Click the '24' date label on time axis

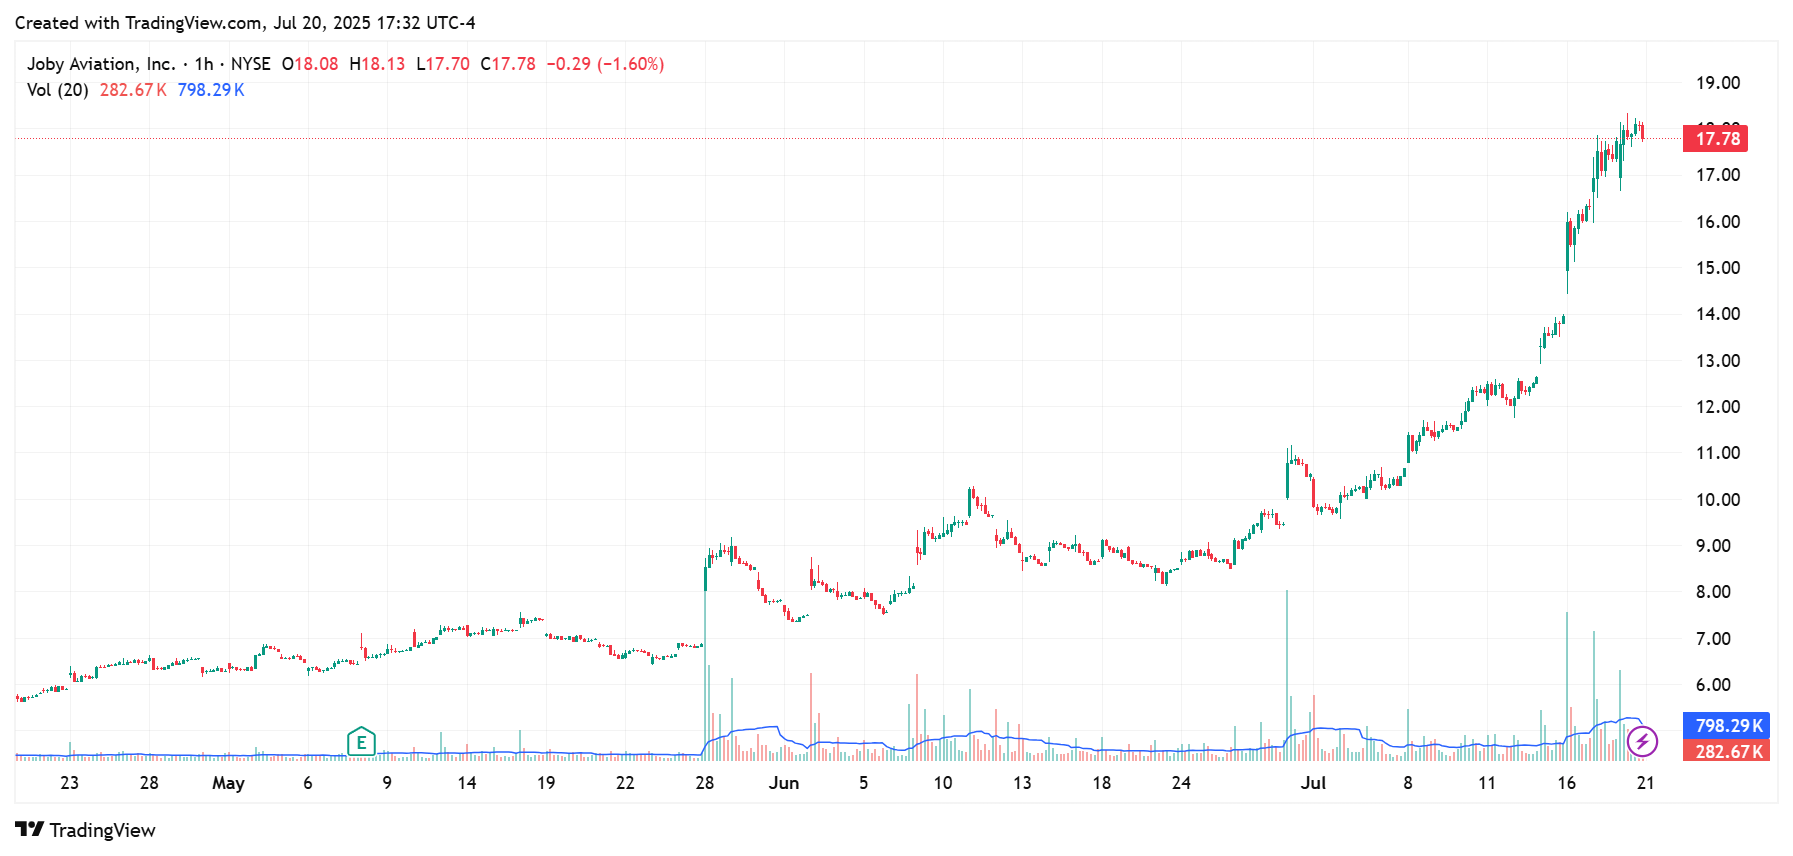pos(1181,783)
